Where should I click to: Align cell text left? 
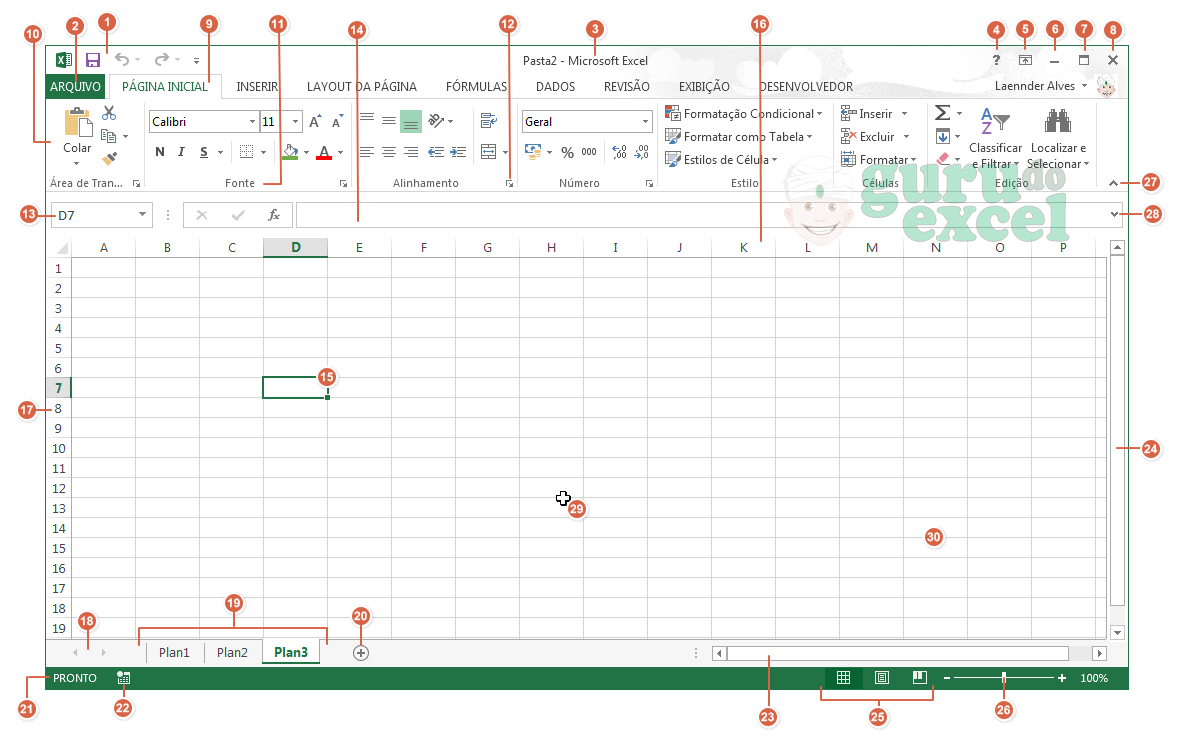coord(367,152)
